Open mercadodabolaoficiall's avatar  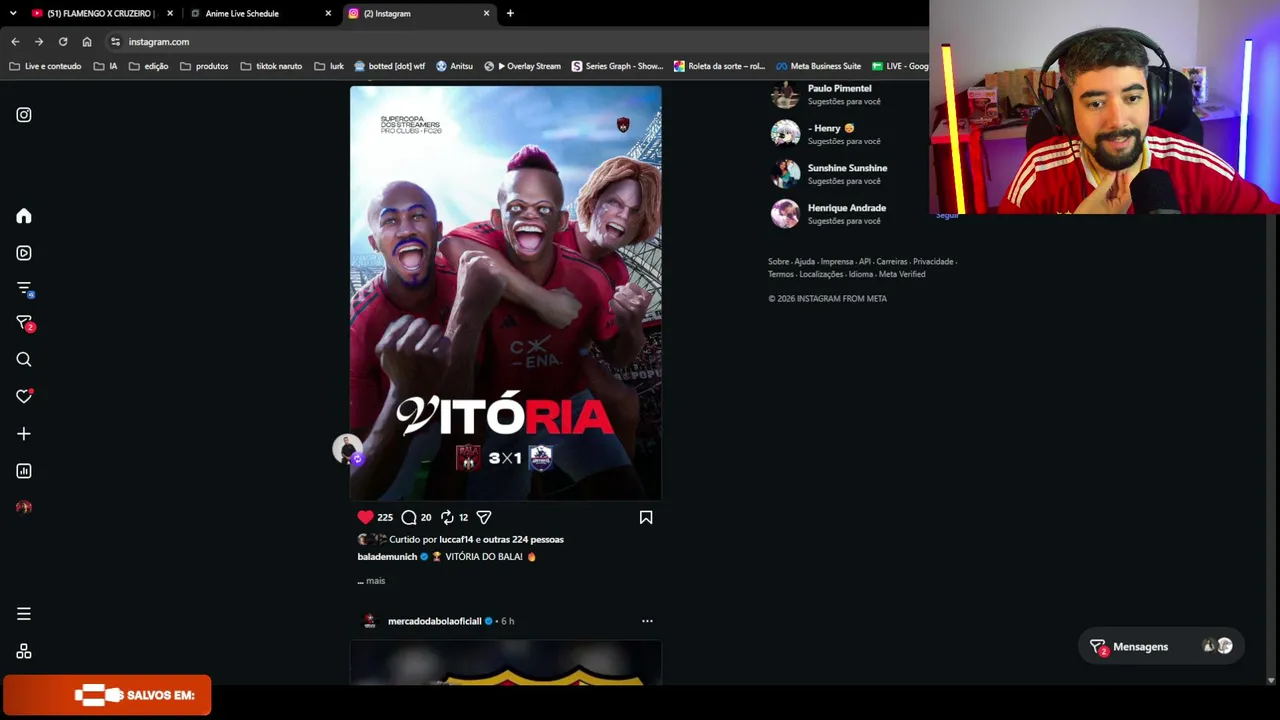tap(369, 621)
